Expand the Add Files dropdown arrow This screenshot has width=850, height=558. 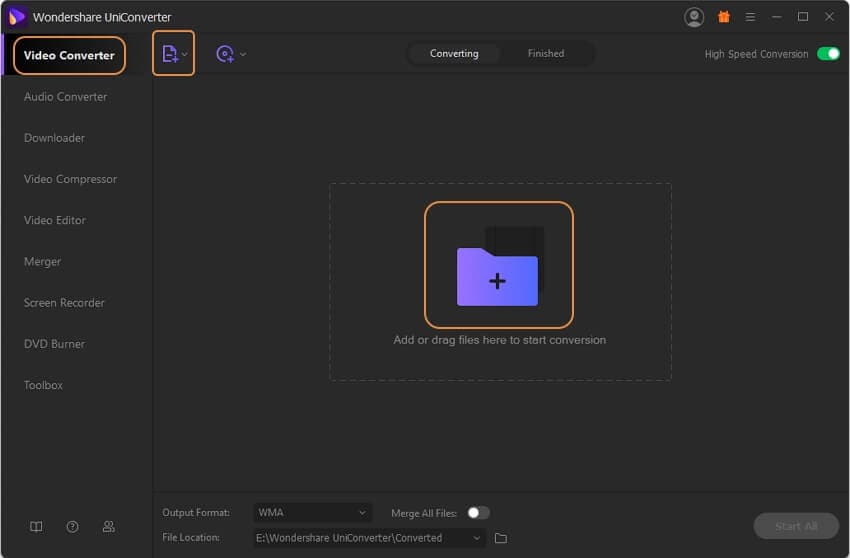point(185,54)
